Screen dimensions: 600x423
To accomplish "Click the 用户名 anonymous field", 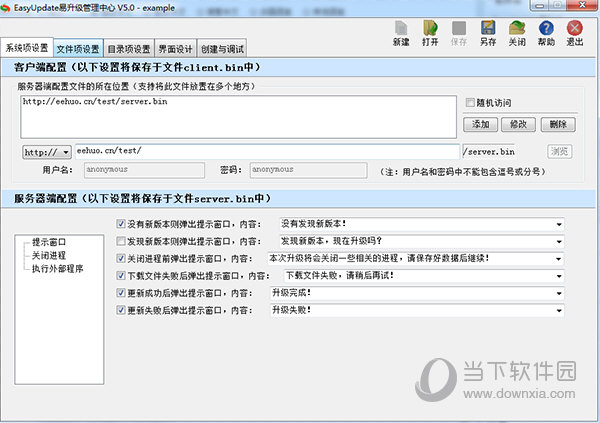I will (144, 170).
